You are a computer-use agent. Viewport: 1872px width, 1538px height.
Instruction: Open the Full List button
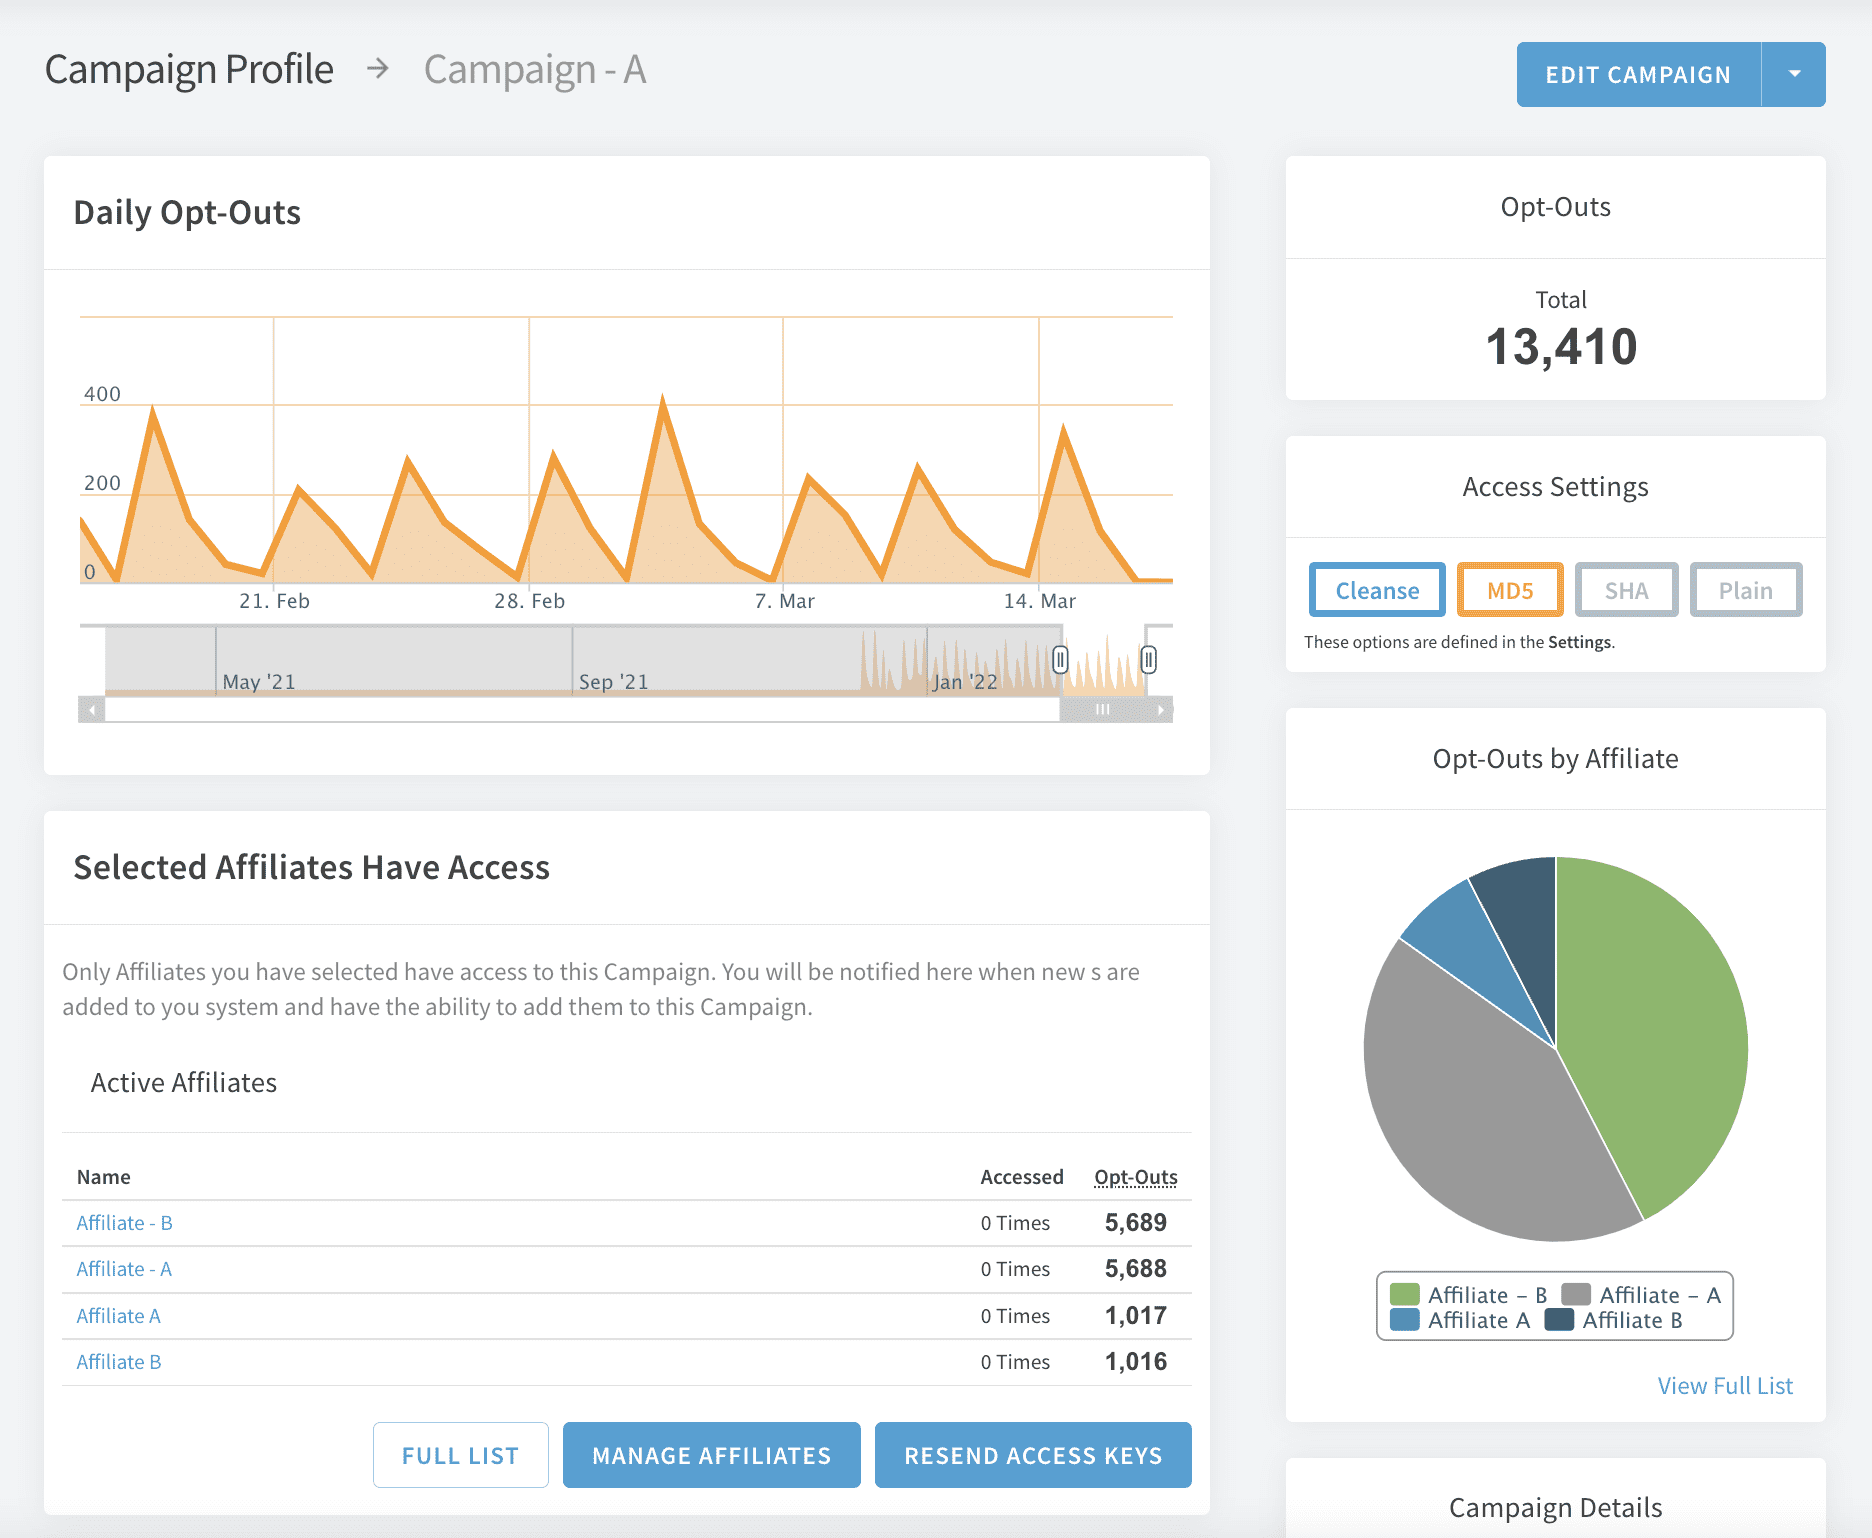click(460, 1455)
